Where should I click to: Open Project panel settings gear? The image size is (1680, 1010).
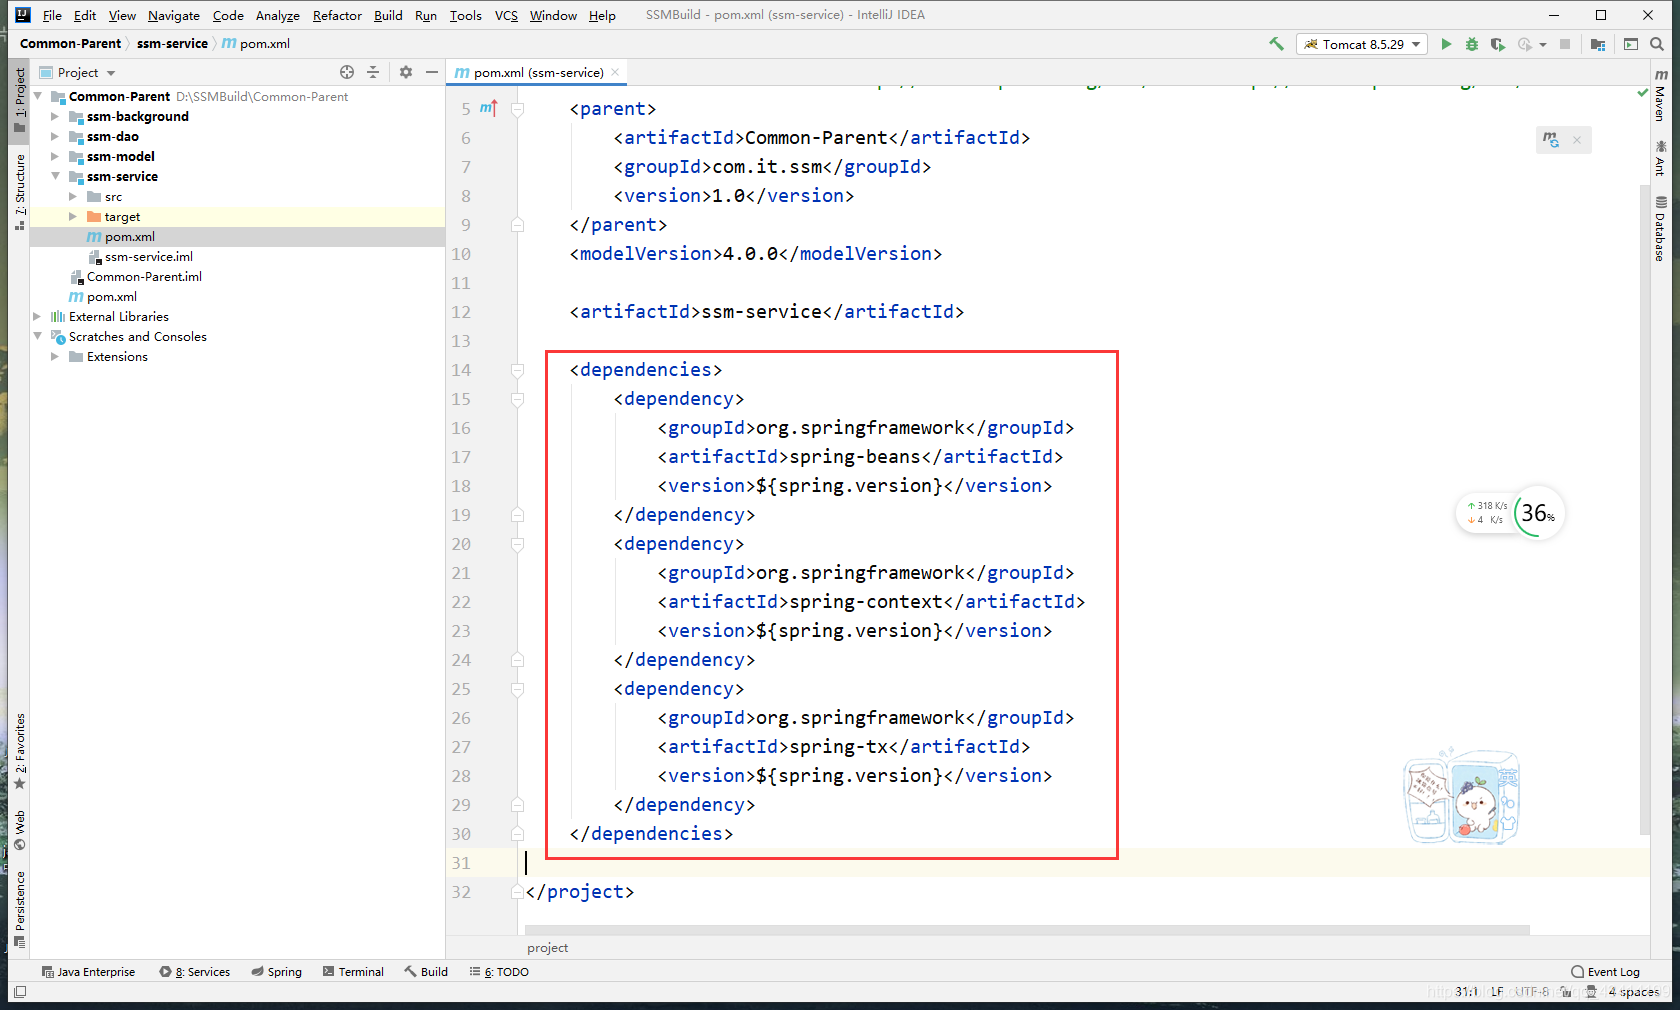tap(406, 72)
